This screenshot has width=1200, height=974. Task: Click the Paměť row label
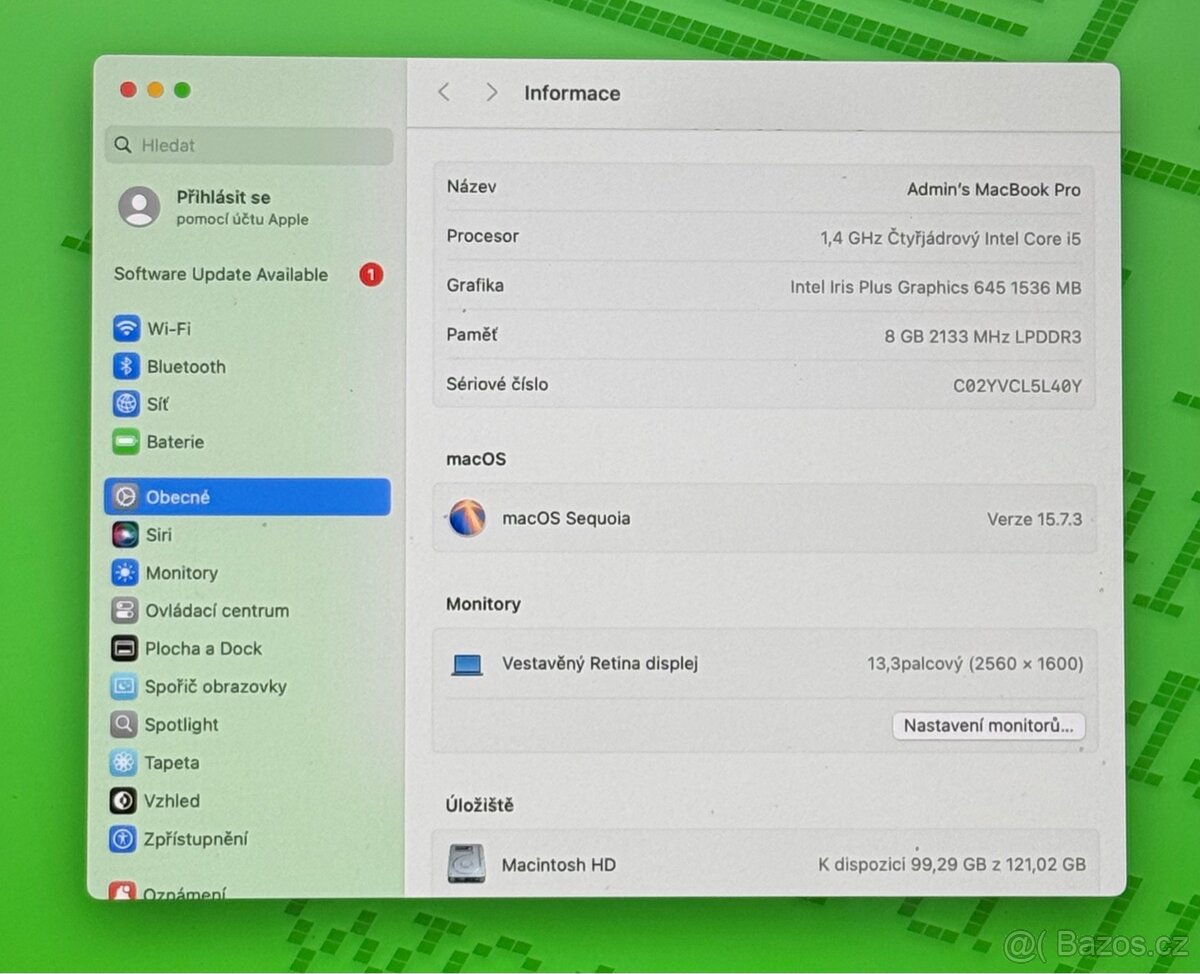[x=472, y=334]
